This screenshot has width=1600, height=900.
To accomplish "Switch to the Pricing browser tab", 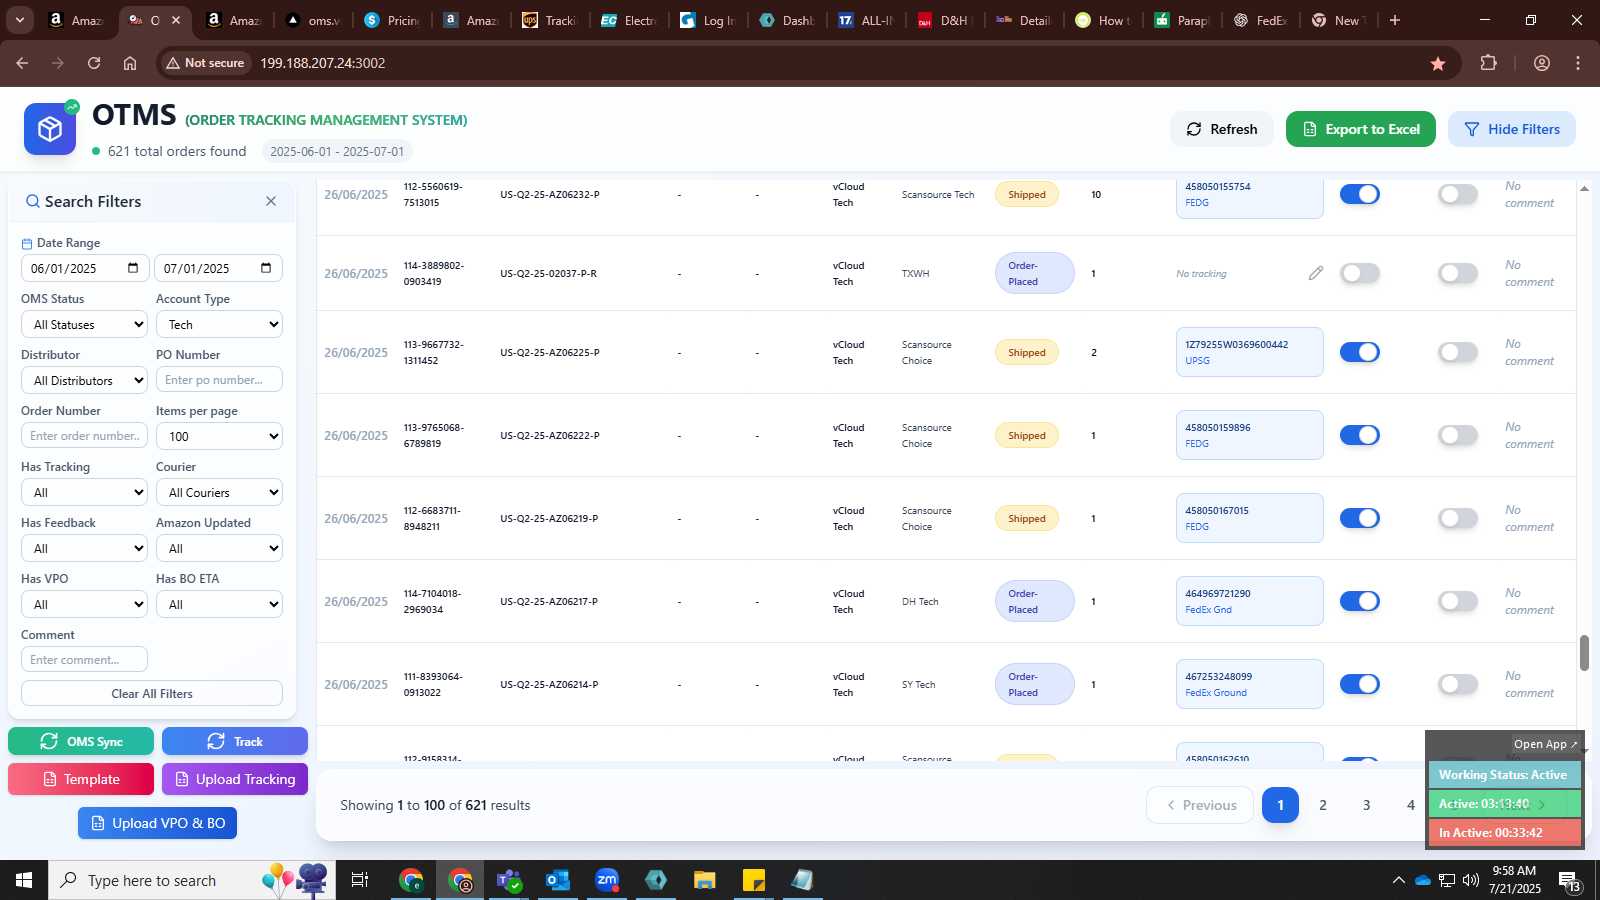I will [x=393, y=20].
